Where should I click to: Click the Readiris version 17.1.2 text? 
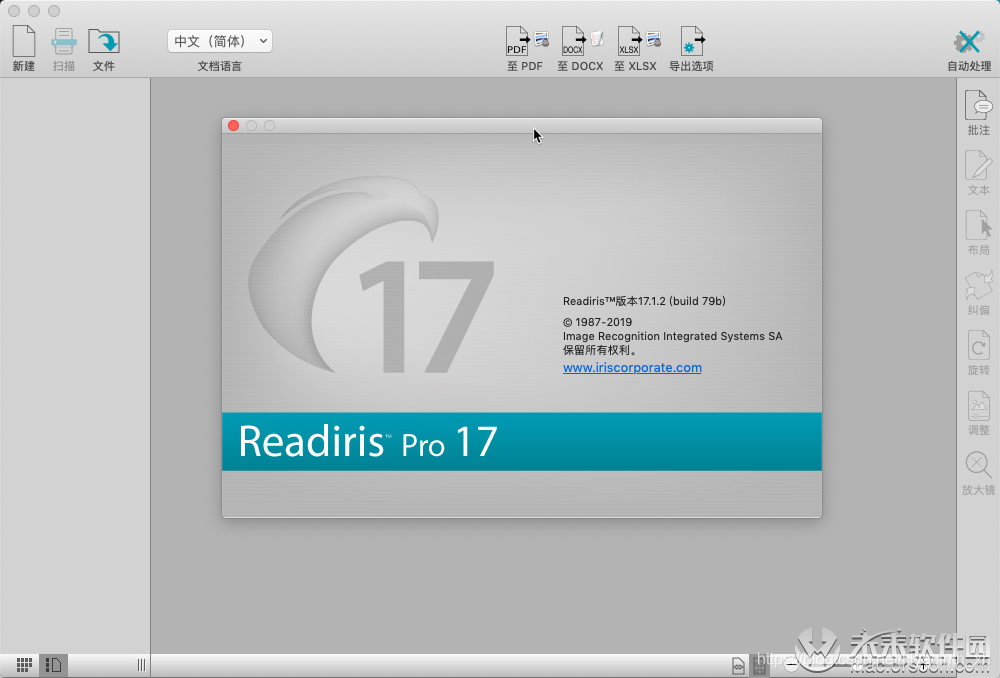click(x=644, y=301)
